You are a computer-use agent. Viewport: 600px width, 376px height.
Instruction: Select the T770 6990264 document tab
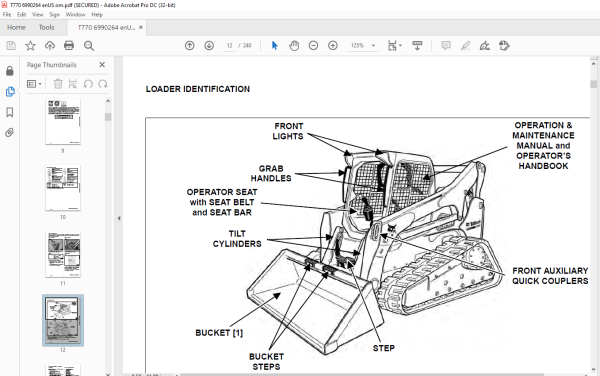(106, 28)
